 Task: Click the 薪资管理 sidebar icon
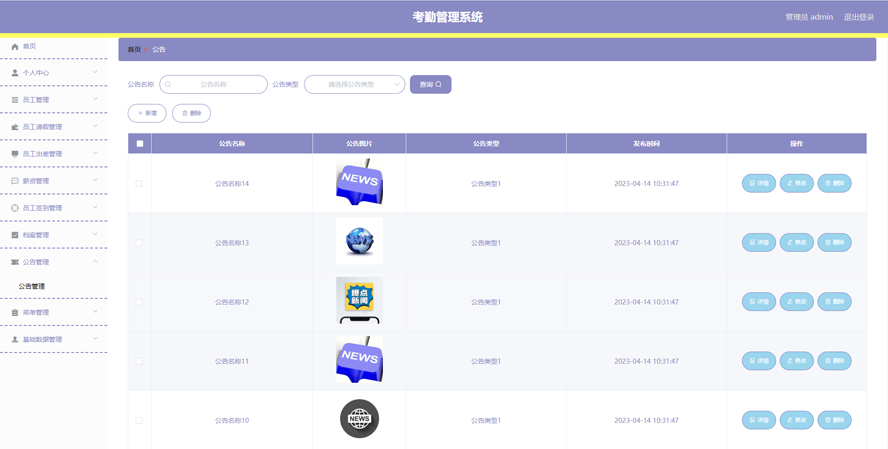tap(15, 181)
